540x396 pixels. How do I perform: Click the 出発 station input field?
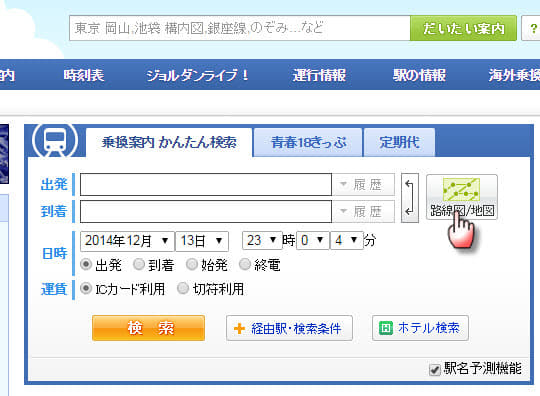click(206, 185)
